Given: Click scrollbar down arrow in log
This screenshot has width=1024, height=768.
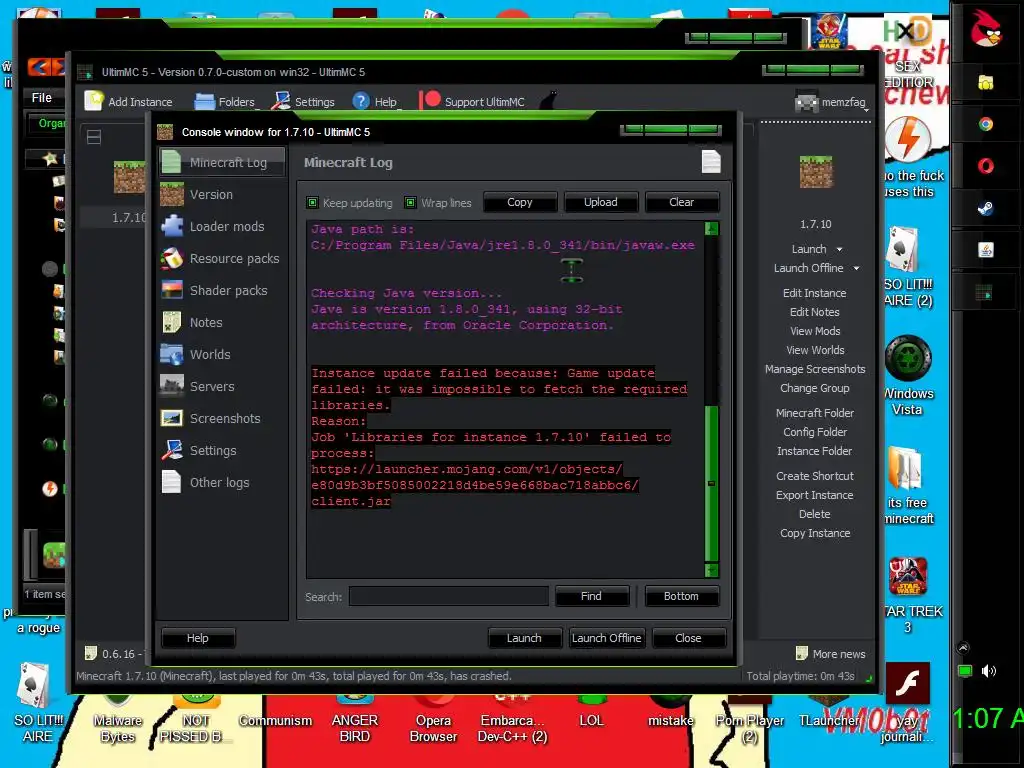Looking at the screenshot, I should (x=712, y=570).
